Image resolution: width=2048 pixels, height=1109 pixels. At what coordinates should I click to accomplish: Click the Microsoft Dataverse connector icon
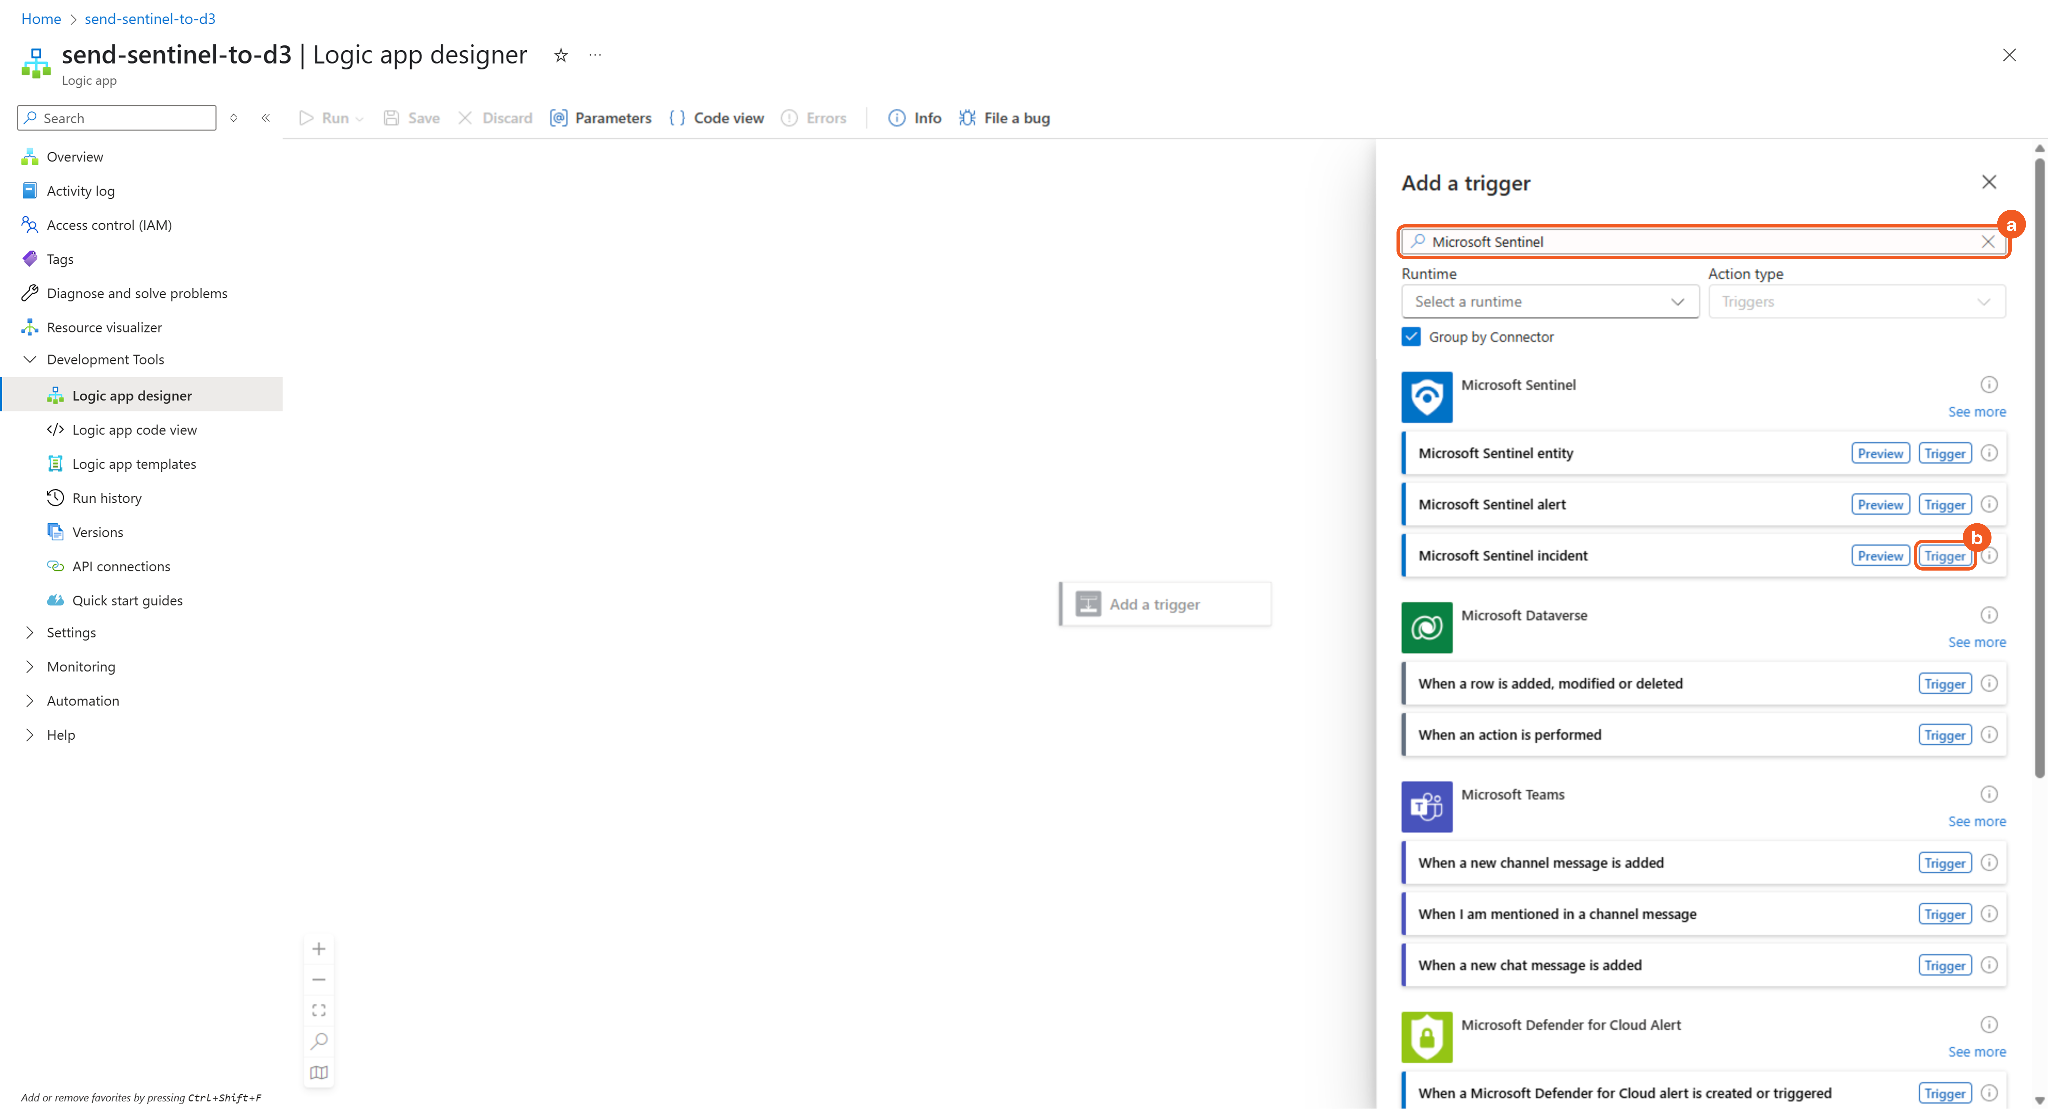tap(1426, 627)
